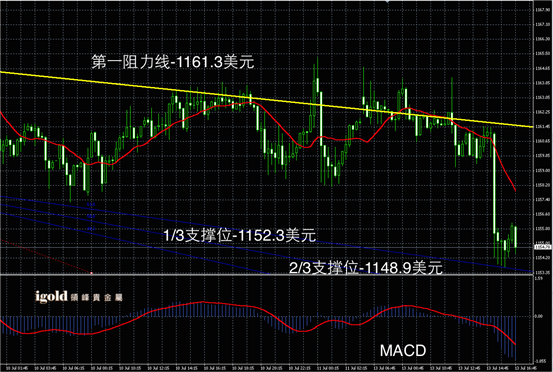Click the current price tag 1154.79
553x372 pixels.
click(x=543, y=247)
